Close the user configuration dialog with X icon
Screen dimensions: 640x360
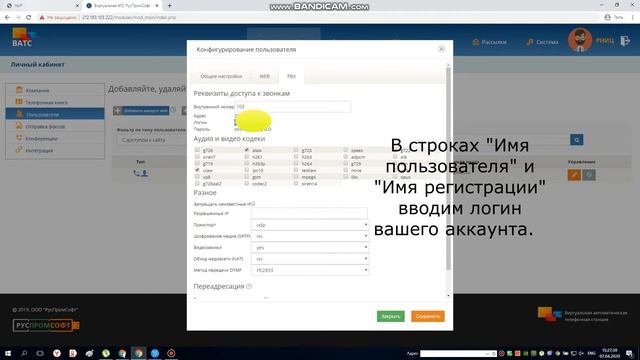point(441,49)
